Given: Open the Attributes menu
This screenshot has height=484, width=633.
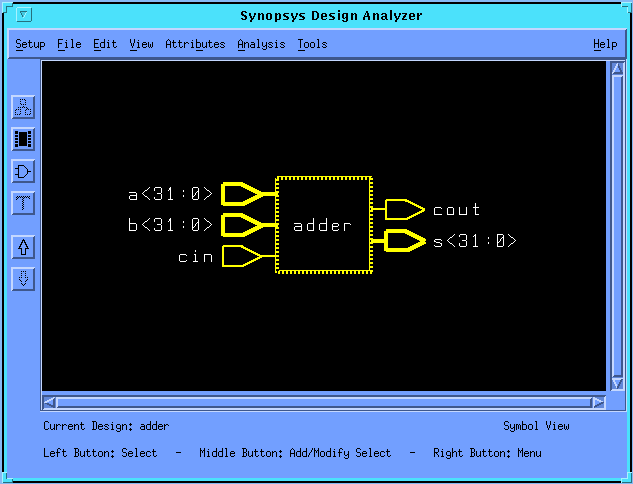Looking at the screenshot, I should point(195,44).
